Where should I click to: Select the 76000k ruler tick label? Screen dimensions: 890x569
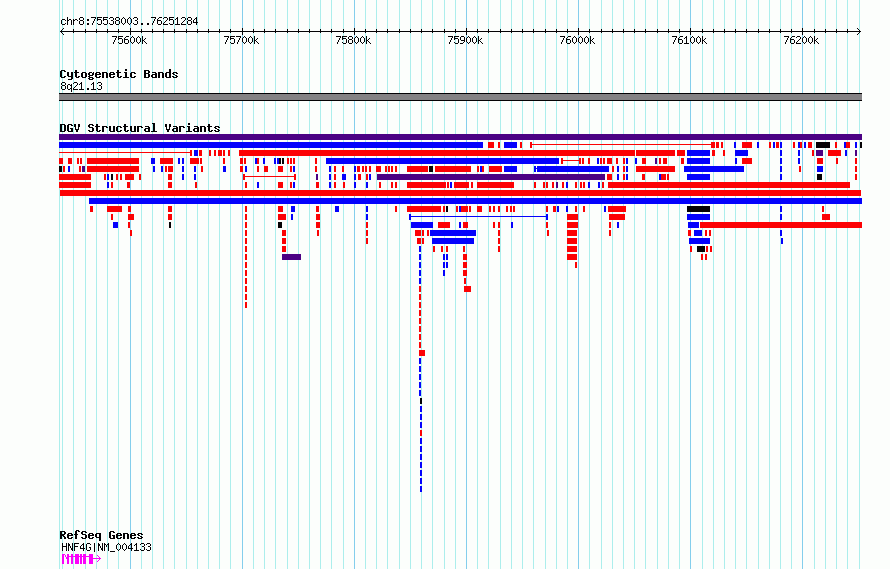coord(577,40)
